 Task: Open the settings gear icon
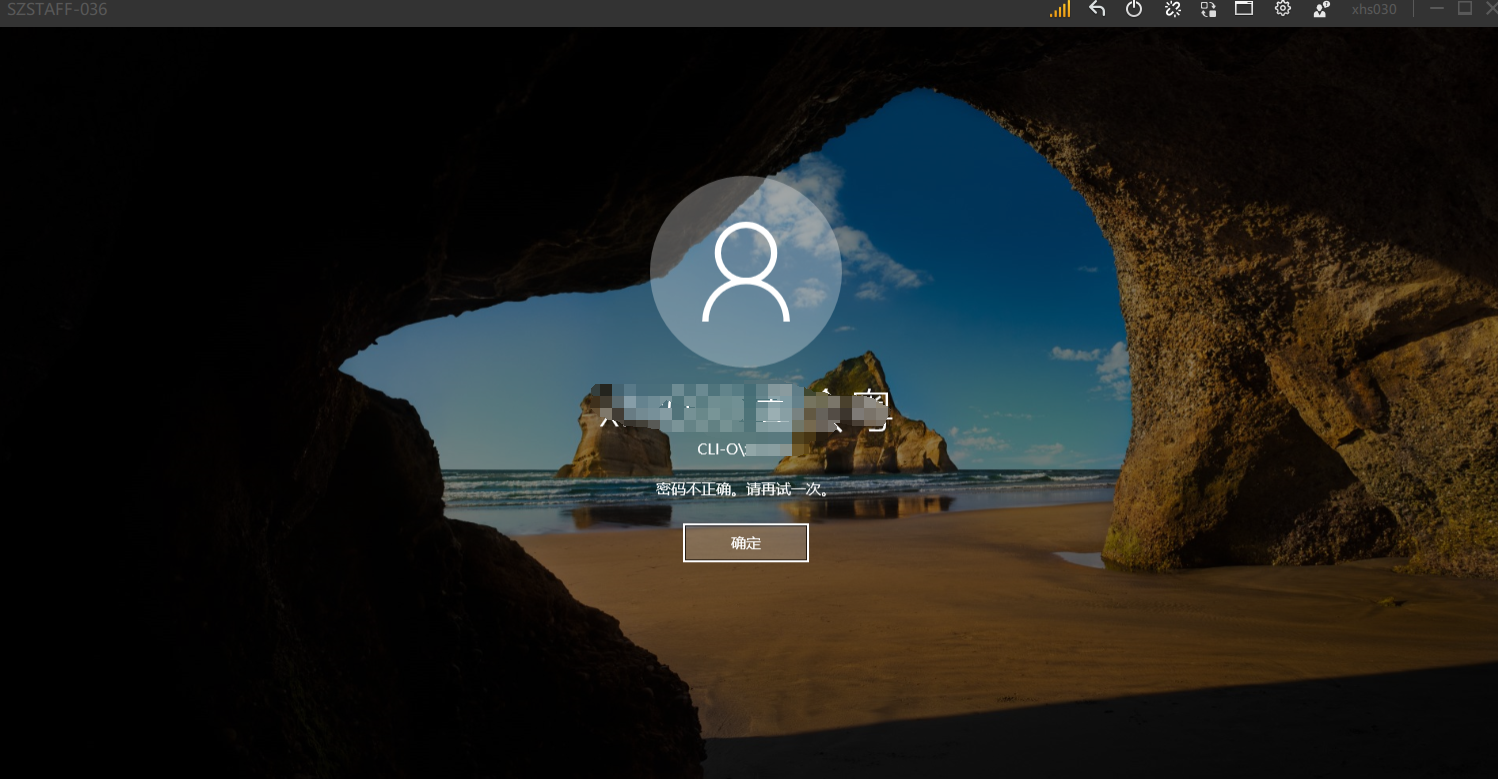pyautogui.click(x=1283, y=9)
